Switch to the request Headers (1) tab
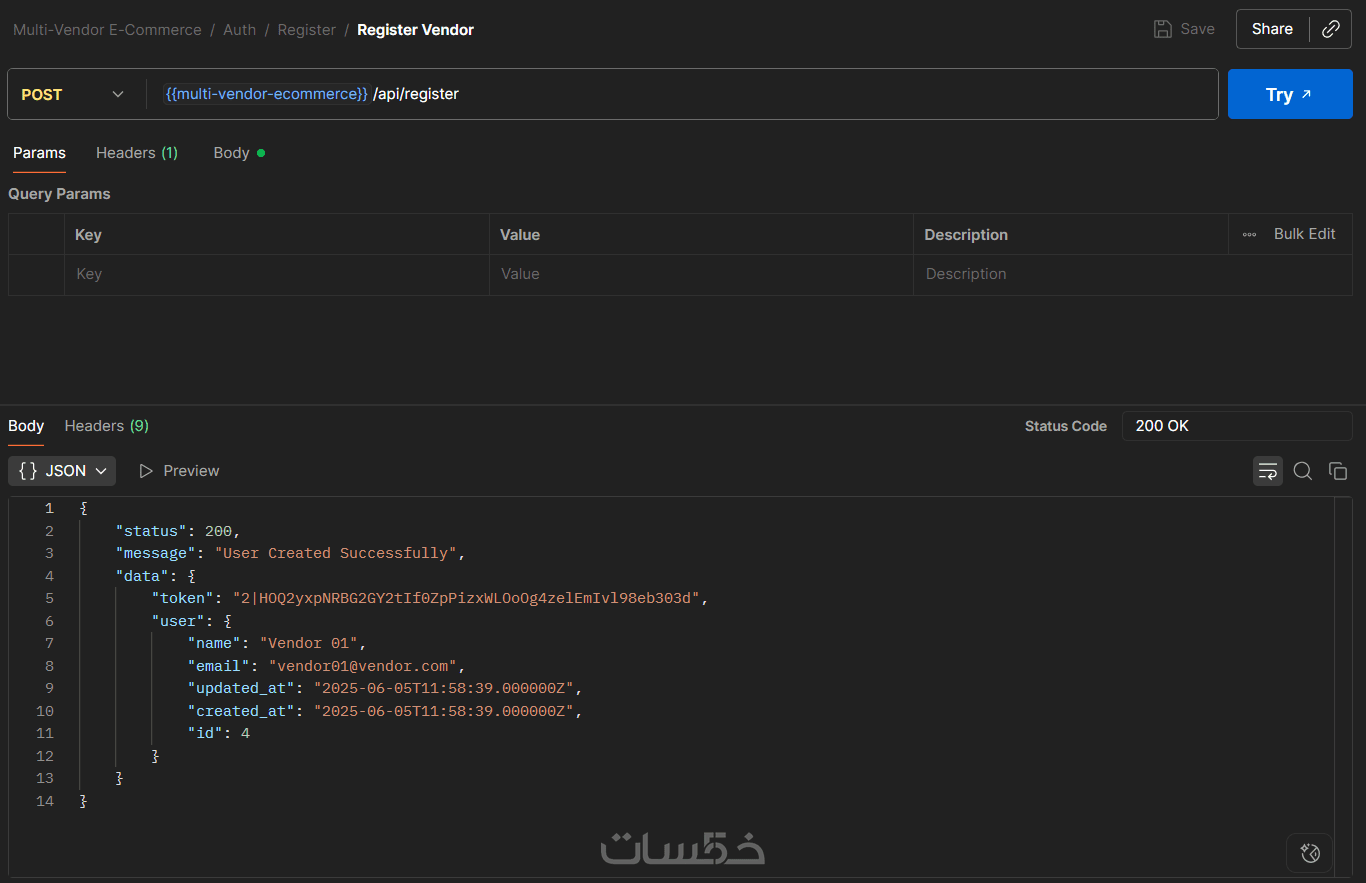The width and height of the screenshot is (1366, 883). [137, 153]
